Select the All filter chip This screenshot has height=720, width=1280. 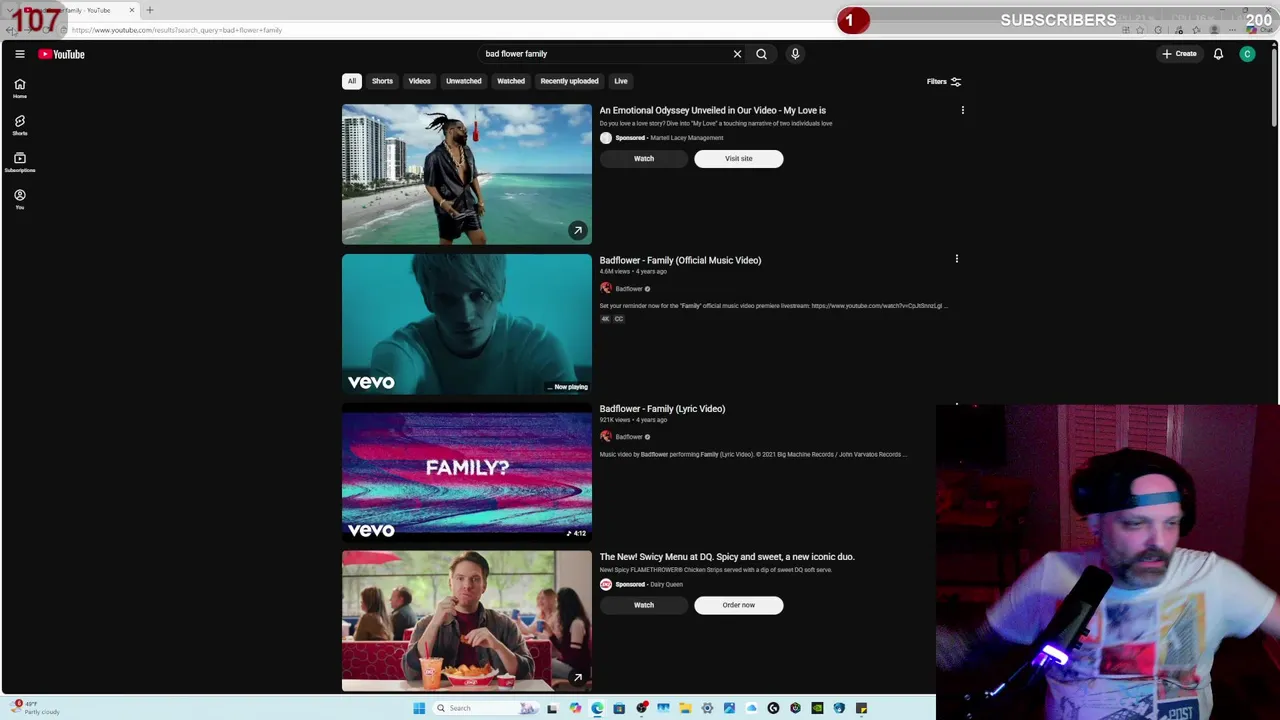click(351, 81)
